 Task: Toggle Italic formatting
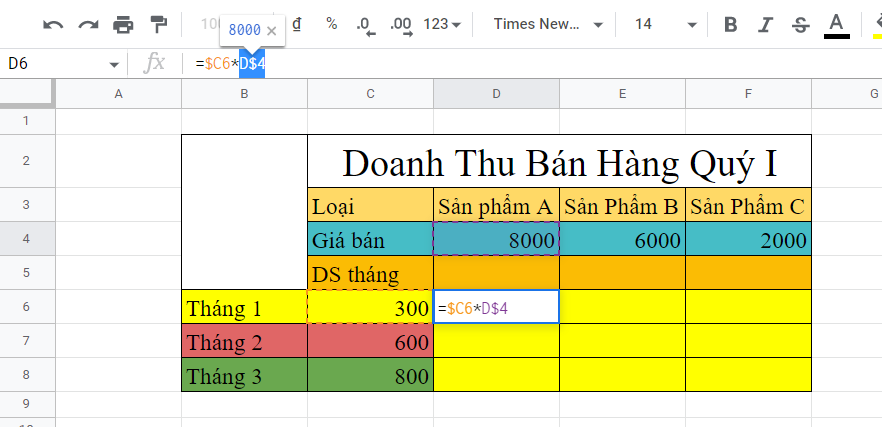pos(765,25)
